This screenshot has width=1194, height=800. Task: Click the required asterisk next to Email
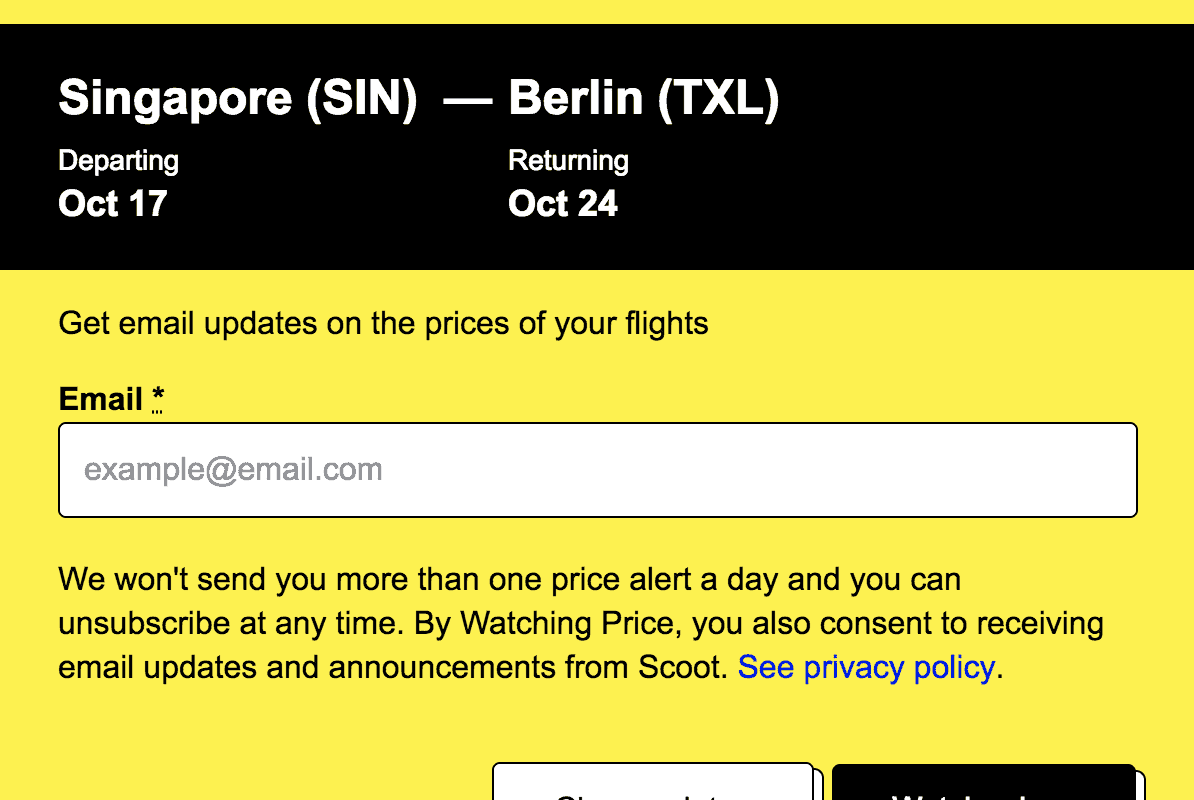(158, 400)
